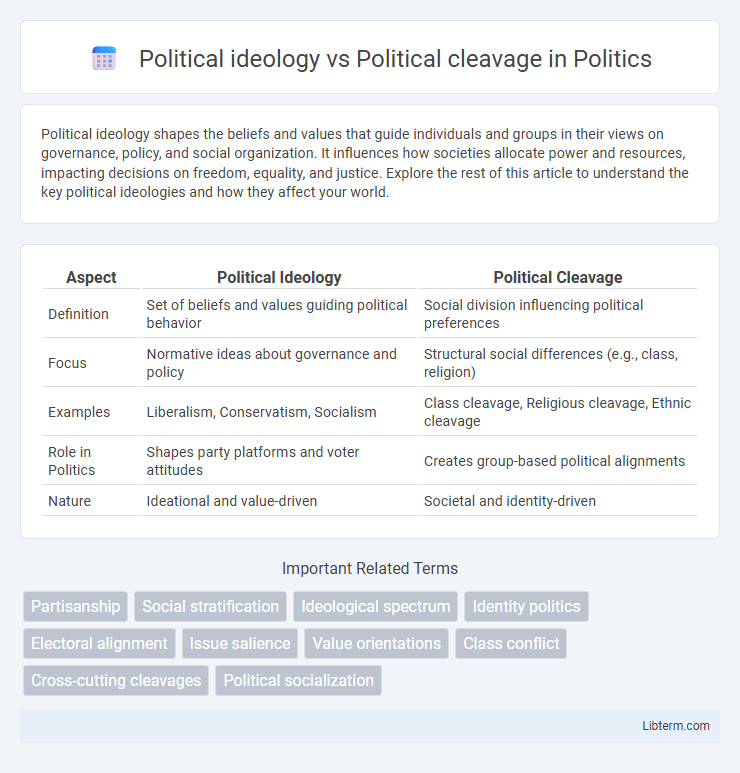Screen dimensions: 740x773
Task: Open the Identity politics tag
Action: pyautogui.click(x=527, y=606)
